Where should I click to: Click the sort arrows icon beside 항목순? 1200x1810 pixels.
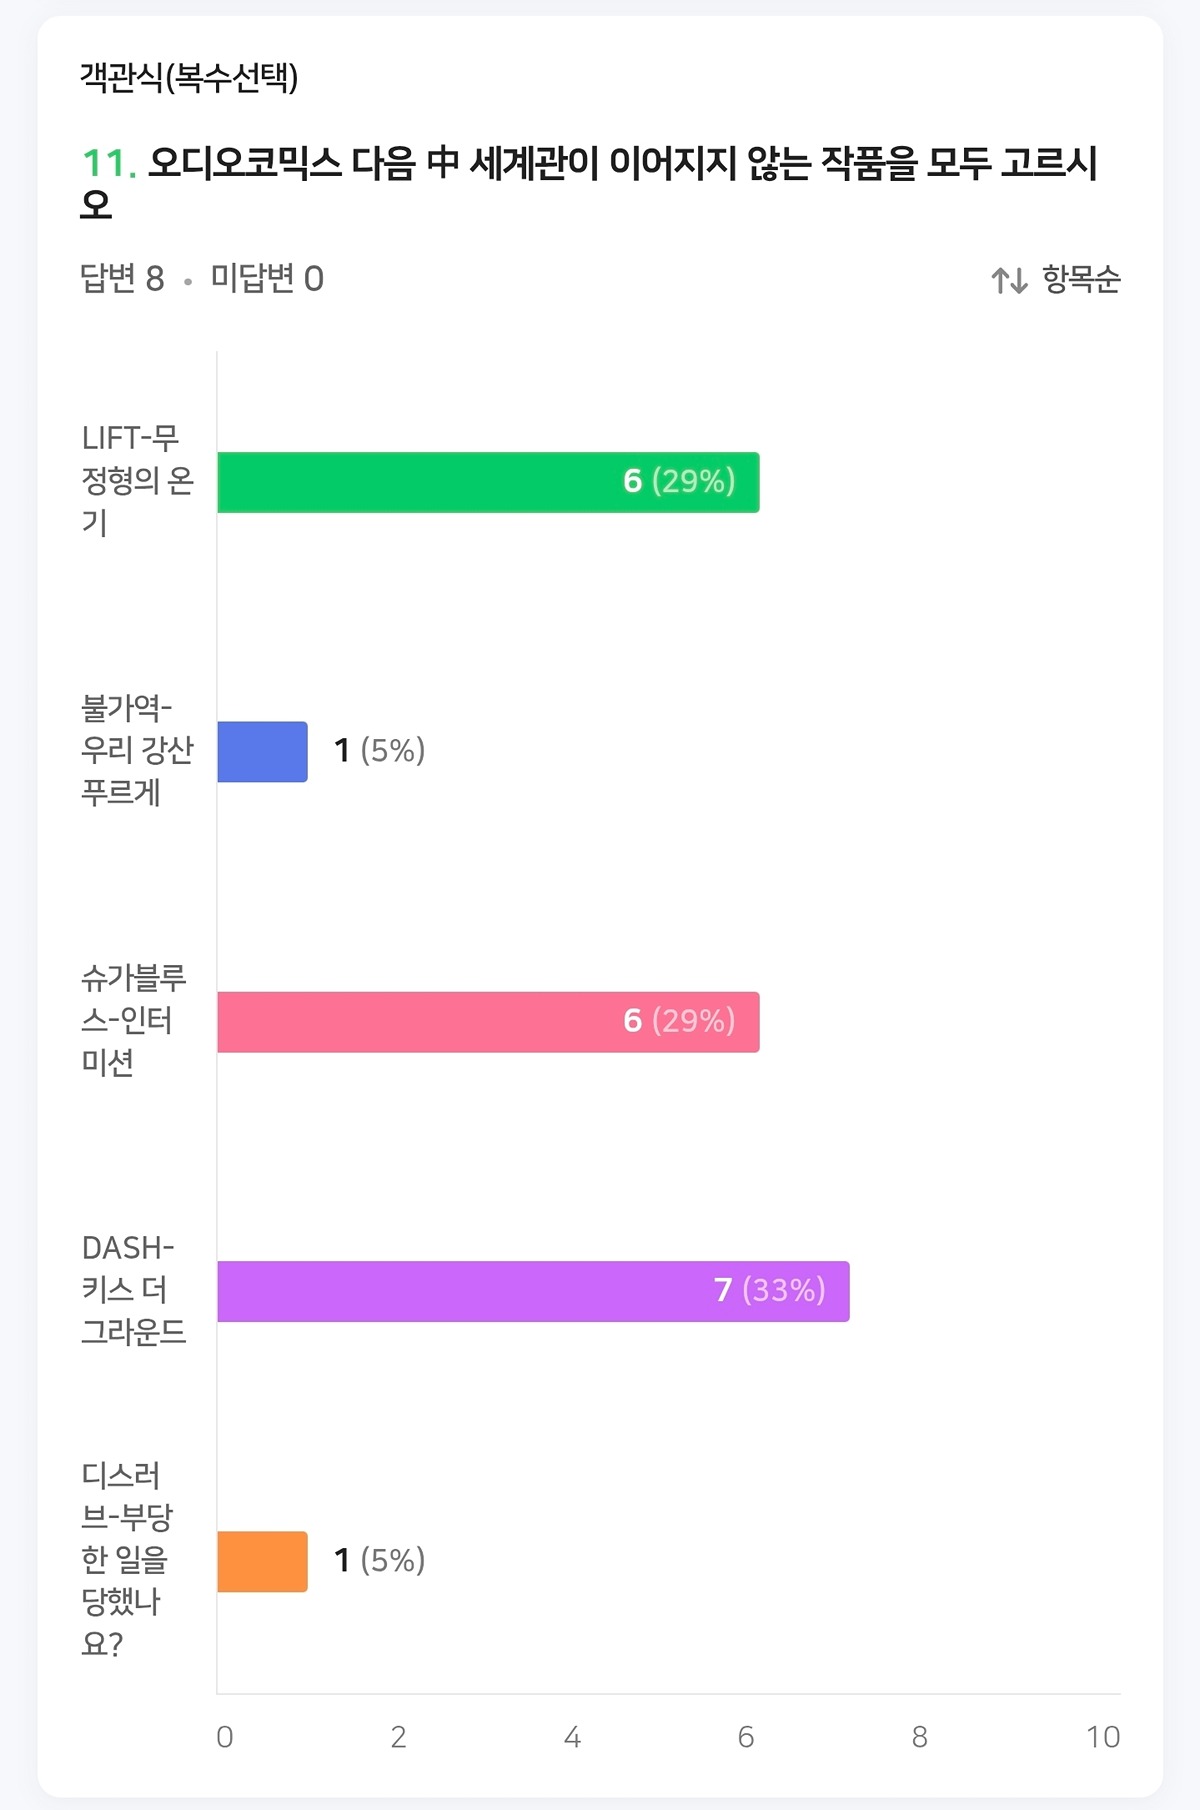[1009, 281]
